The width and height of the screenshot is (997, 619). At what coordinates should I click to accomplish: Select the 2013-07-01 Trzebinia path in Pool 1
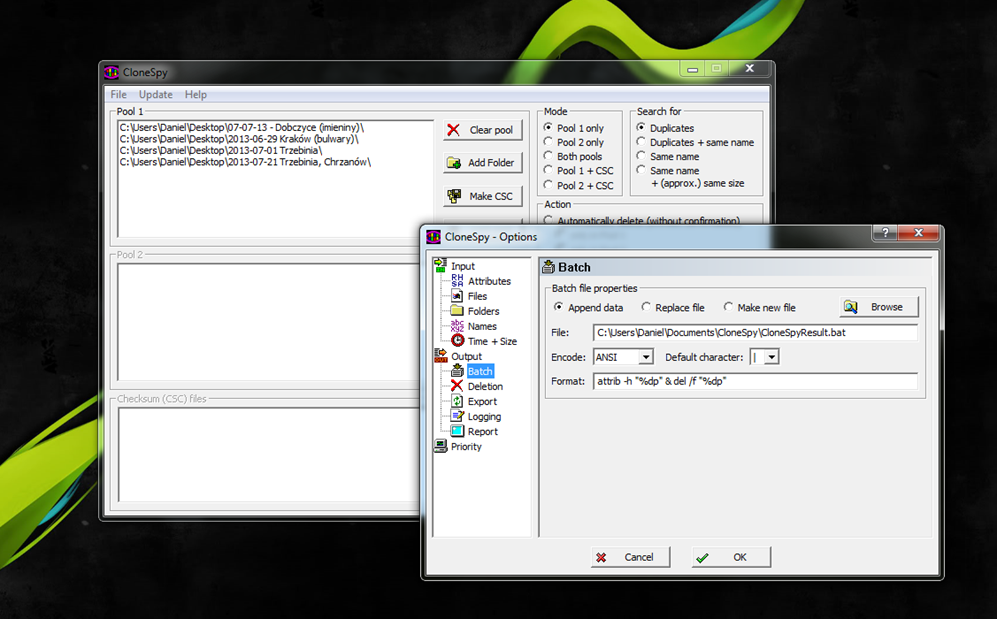(221, 150)
